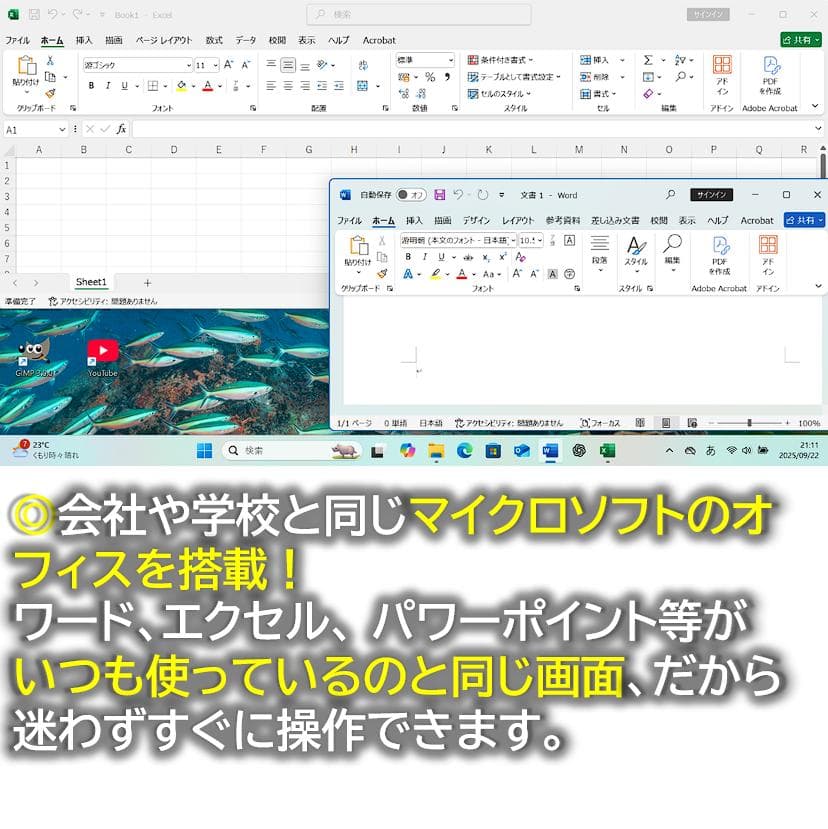828x829 pixels.
Task: Click the Undo icon in Word's title bar
Action: [x=458, y=195]
